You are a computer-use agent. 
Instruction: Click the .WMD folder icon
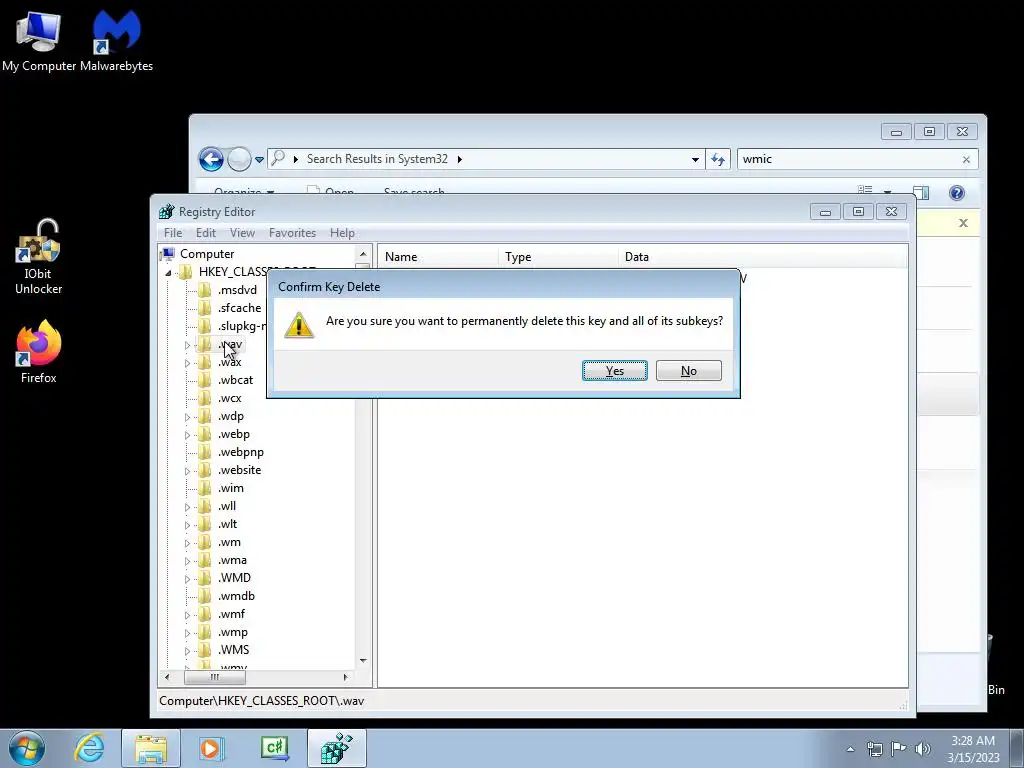point(204,578)
